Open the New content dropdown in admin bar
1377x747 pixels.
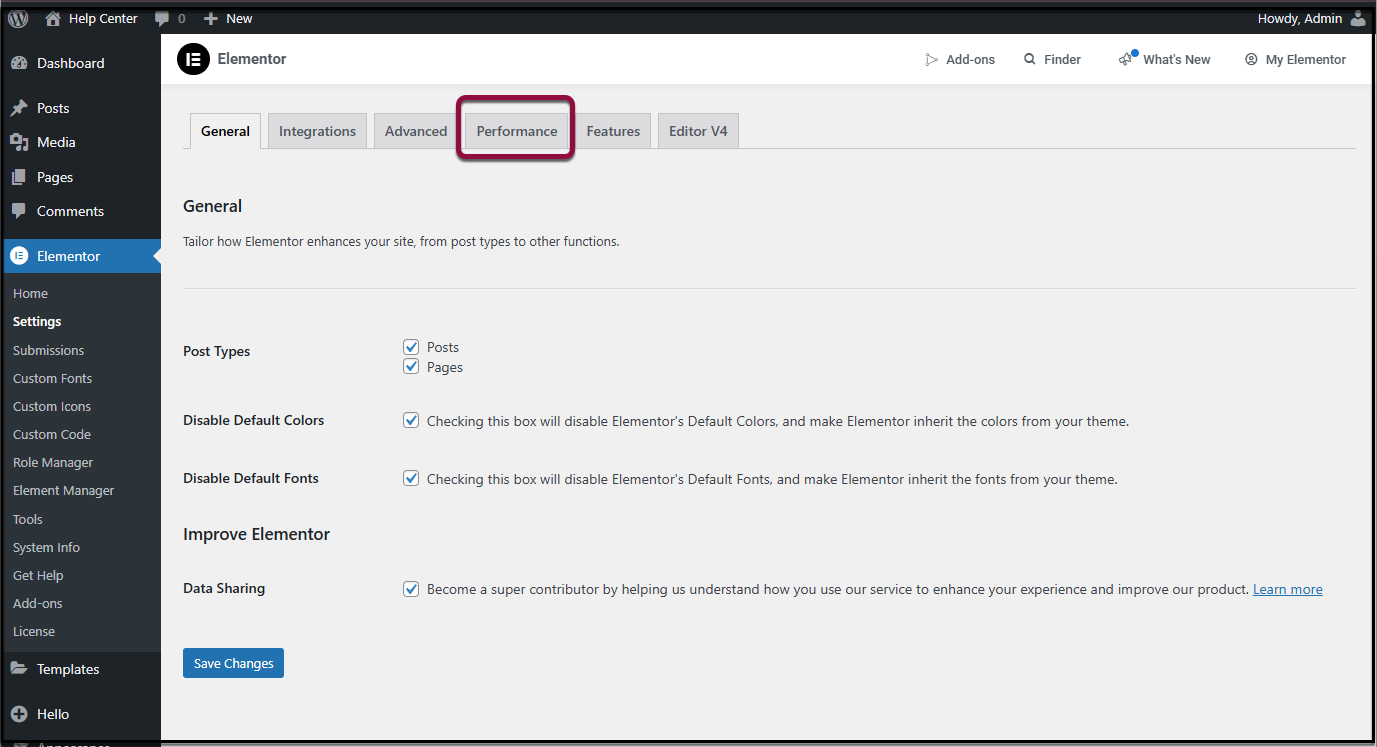[228, 18]
